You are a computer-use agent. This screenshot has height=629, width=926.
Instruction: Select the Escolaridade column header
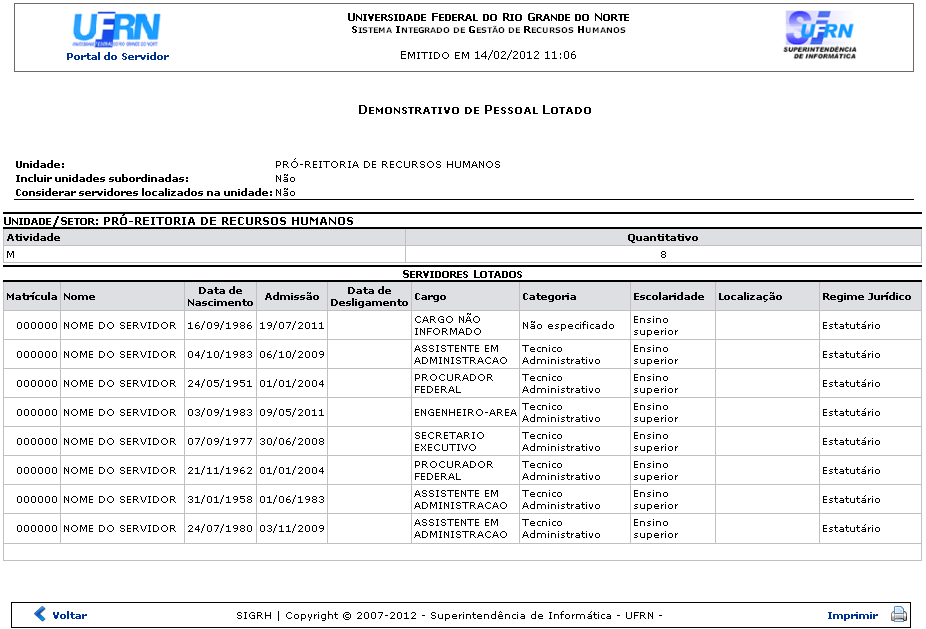pos(668,297)
